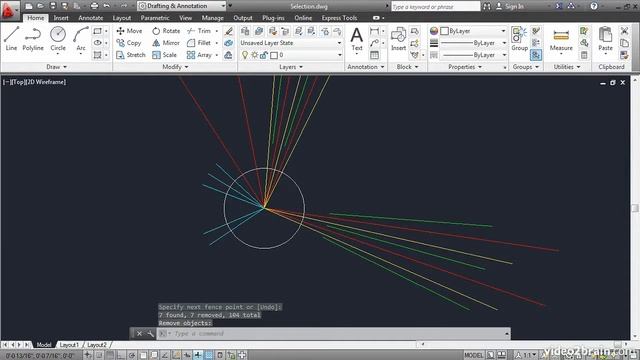The height and width of the screenshot is (360, 640).
Task: Open the Manage ribbon tab
Action: (x=212, y=18)
